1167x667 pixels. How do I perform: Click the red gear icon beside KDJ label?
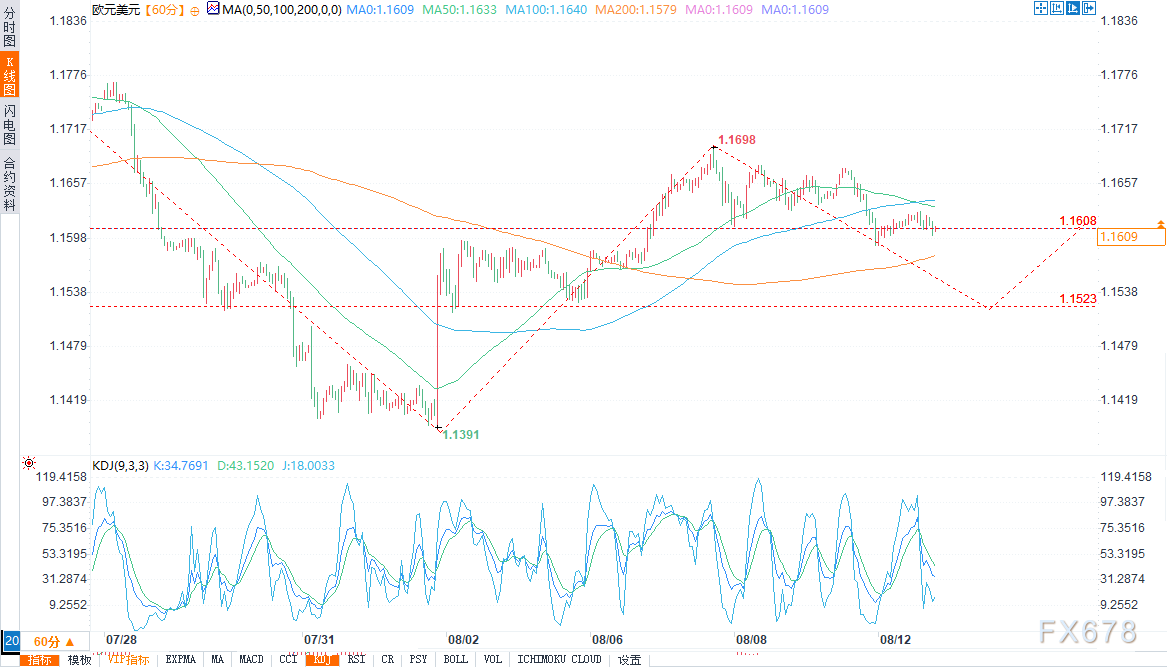28,464
